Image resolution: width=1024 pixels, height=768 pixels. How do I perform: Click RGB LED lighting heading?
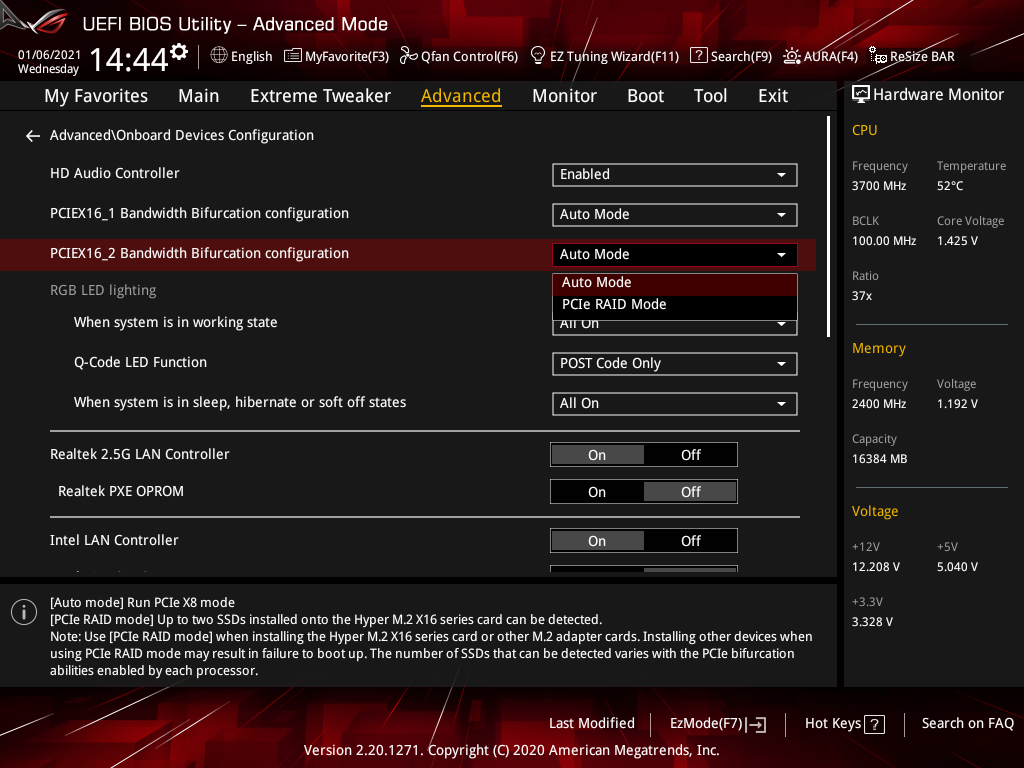[103, 291]
